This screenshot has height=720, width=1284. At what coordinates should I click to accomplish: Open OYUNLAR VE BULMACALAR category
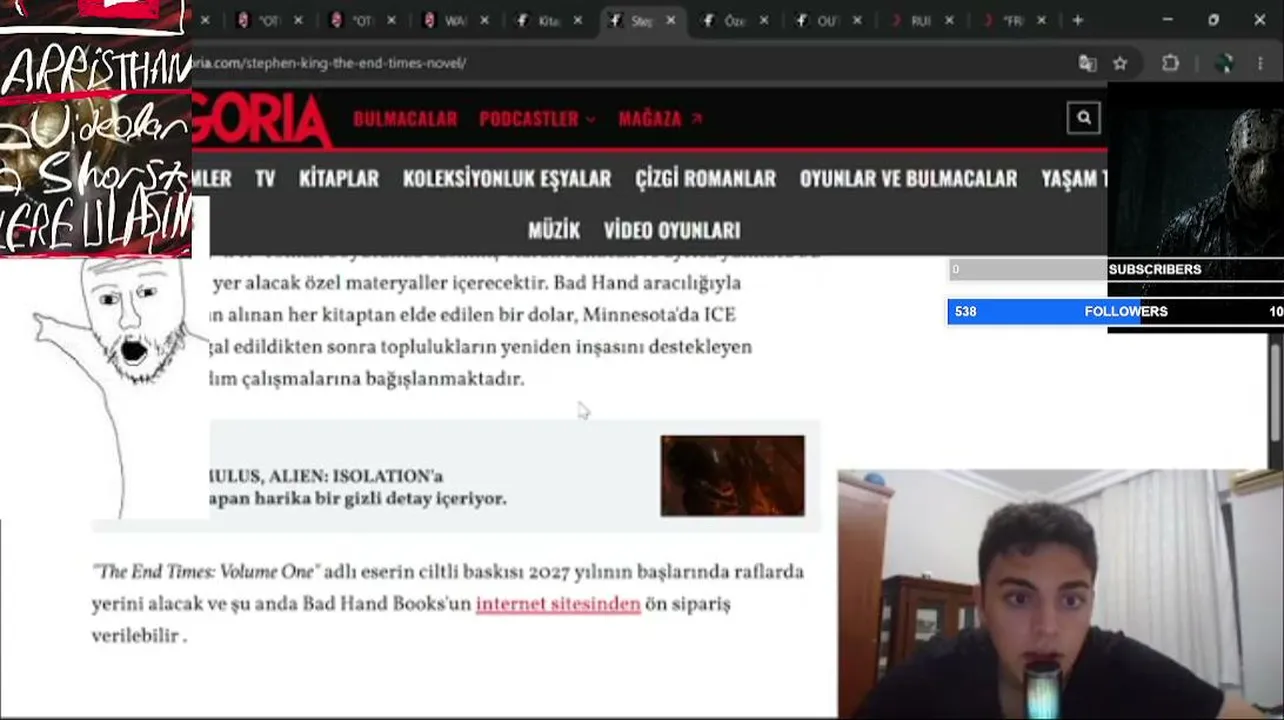pos(908,178)
